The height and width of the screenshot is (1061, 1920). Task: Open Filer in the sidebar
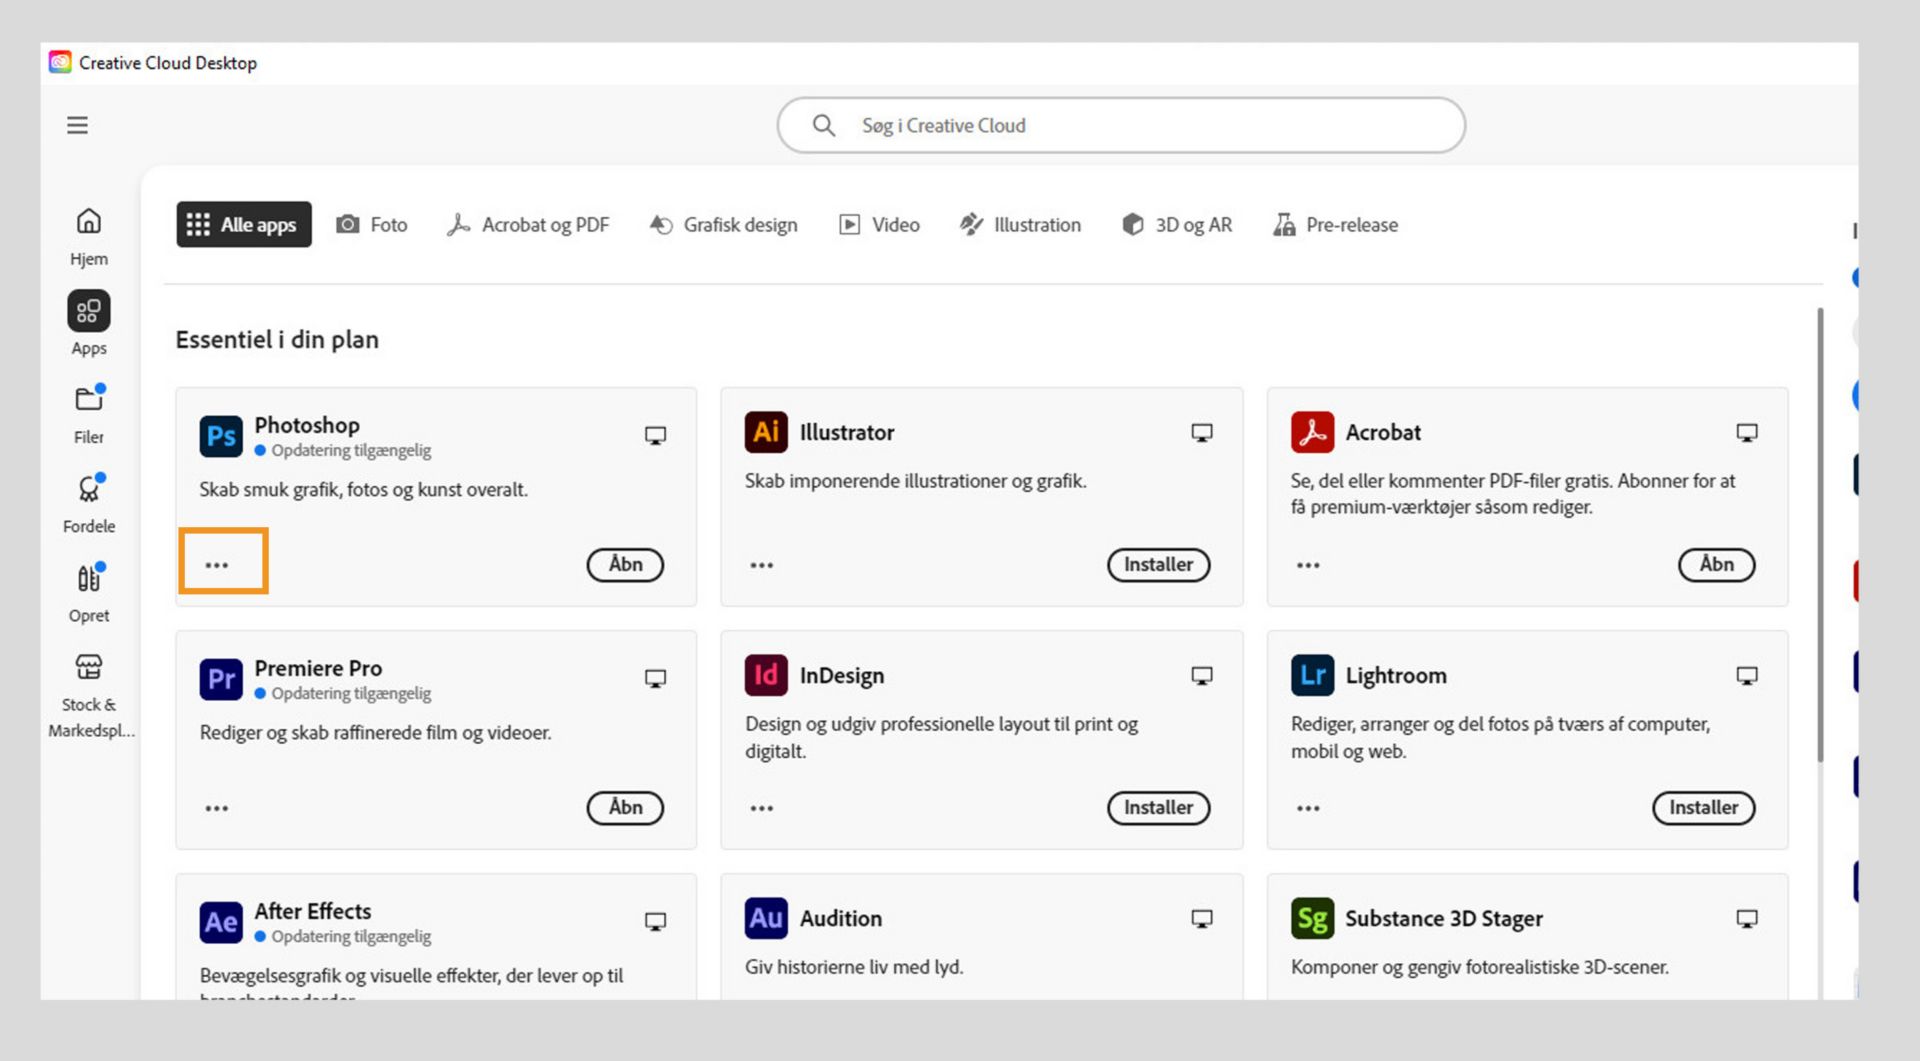coord(89,413)
